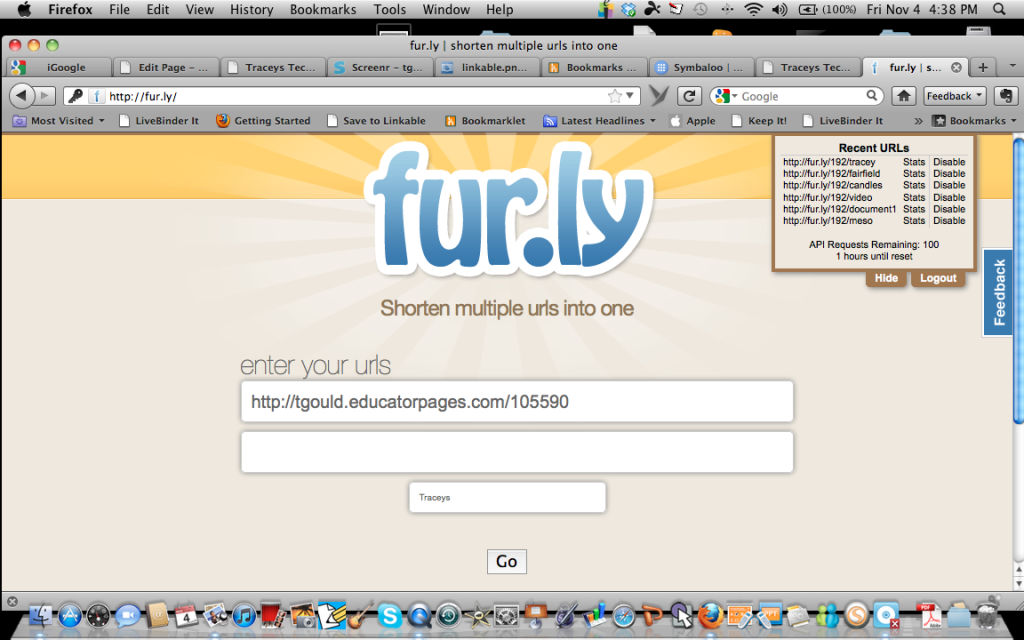Open Stats for fur.ly/192/tracey
The width and height of the screenshot is (1024, 640).
[x=914, y=162]
